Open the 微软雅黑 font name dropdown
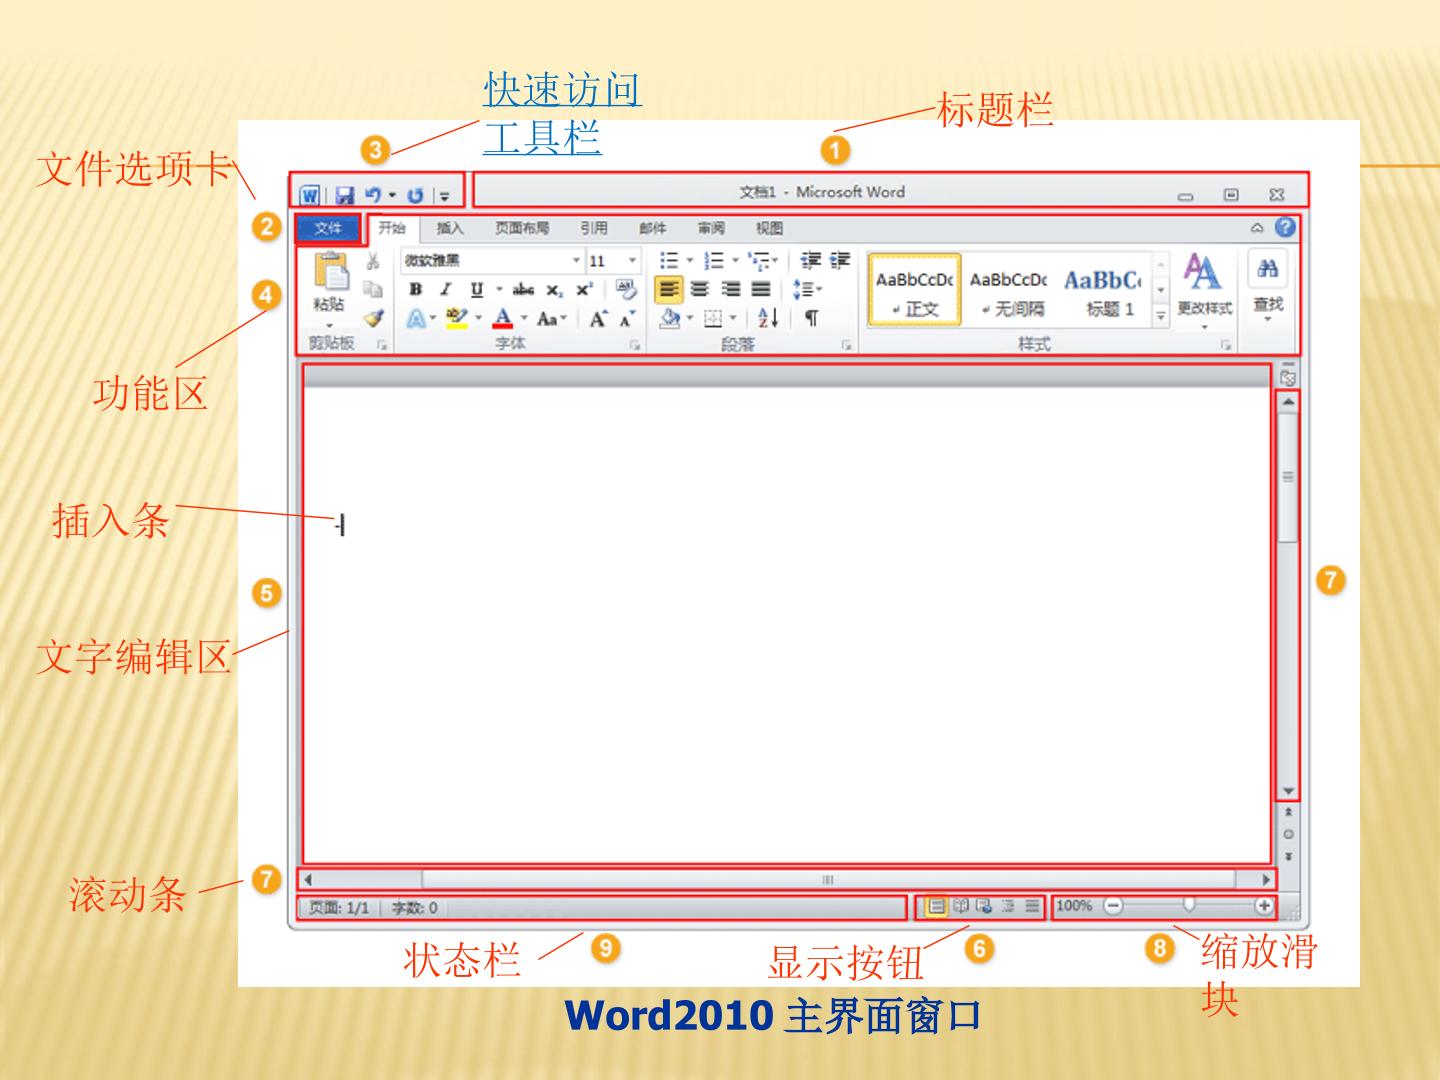This screenshot has width=1440, height=1080. click(576, 260)
